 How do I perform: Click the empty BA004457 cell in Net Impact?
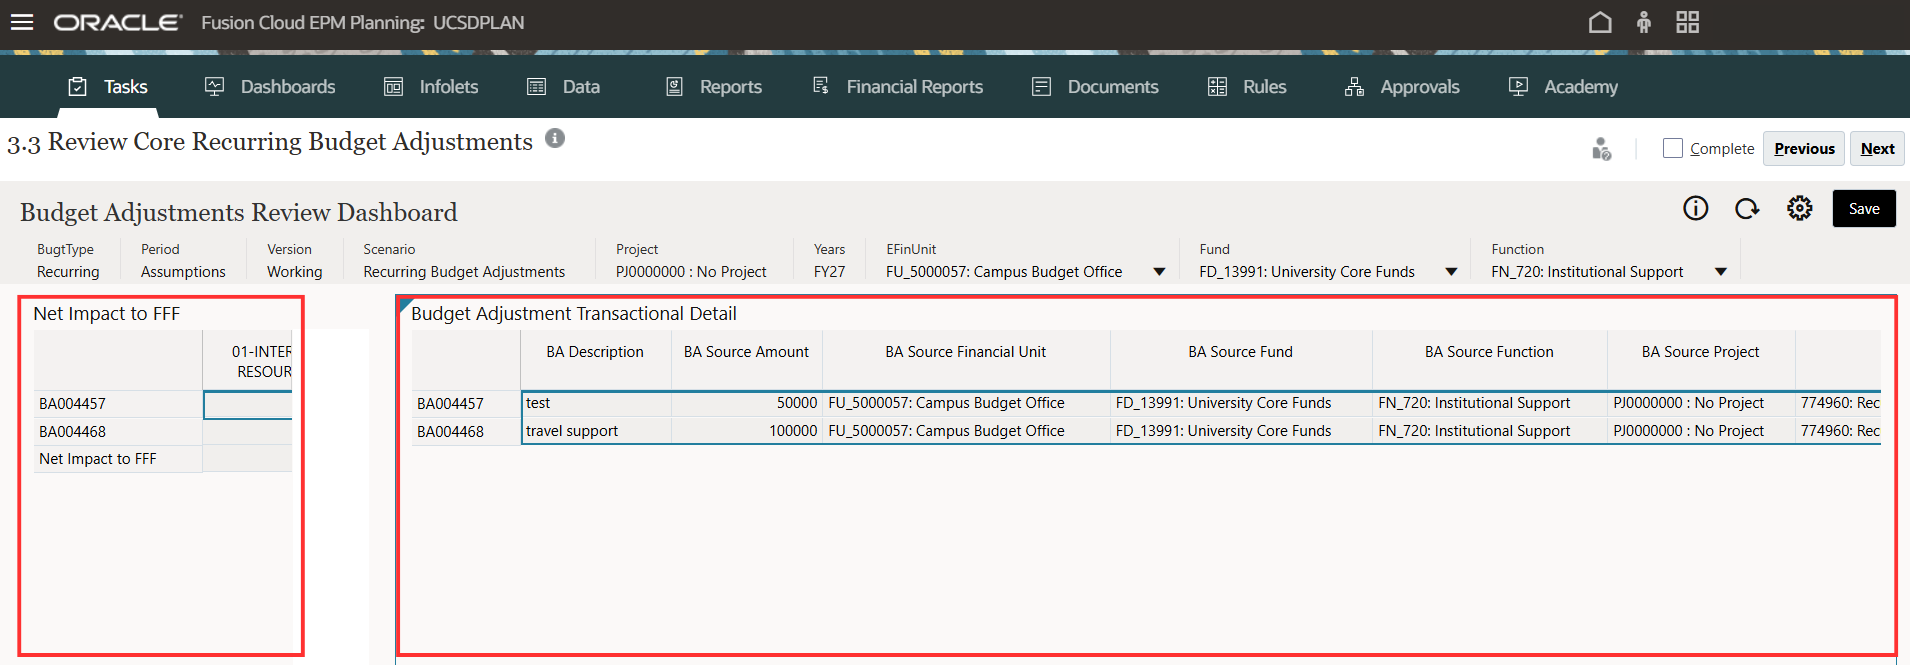248,404
